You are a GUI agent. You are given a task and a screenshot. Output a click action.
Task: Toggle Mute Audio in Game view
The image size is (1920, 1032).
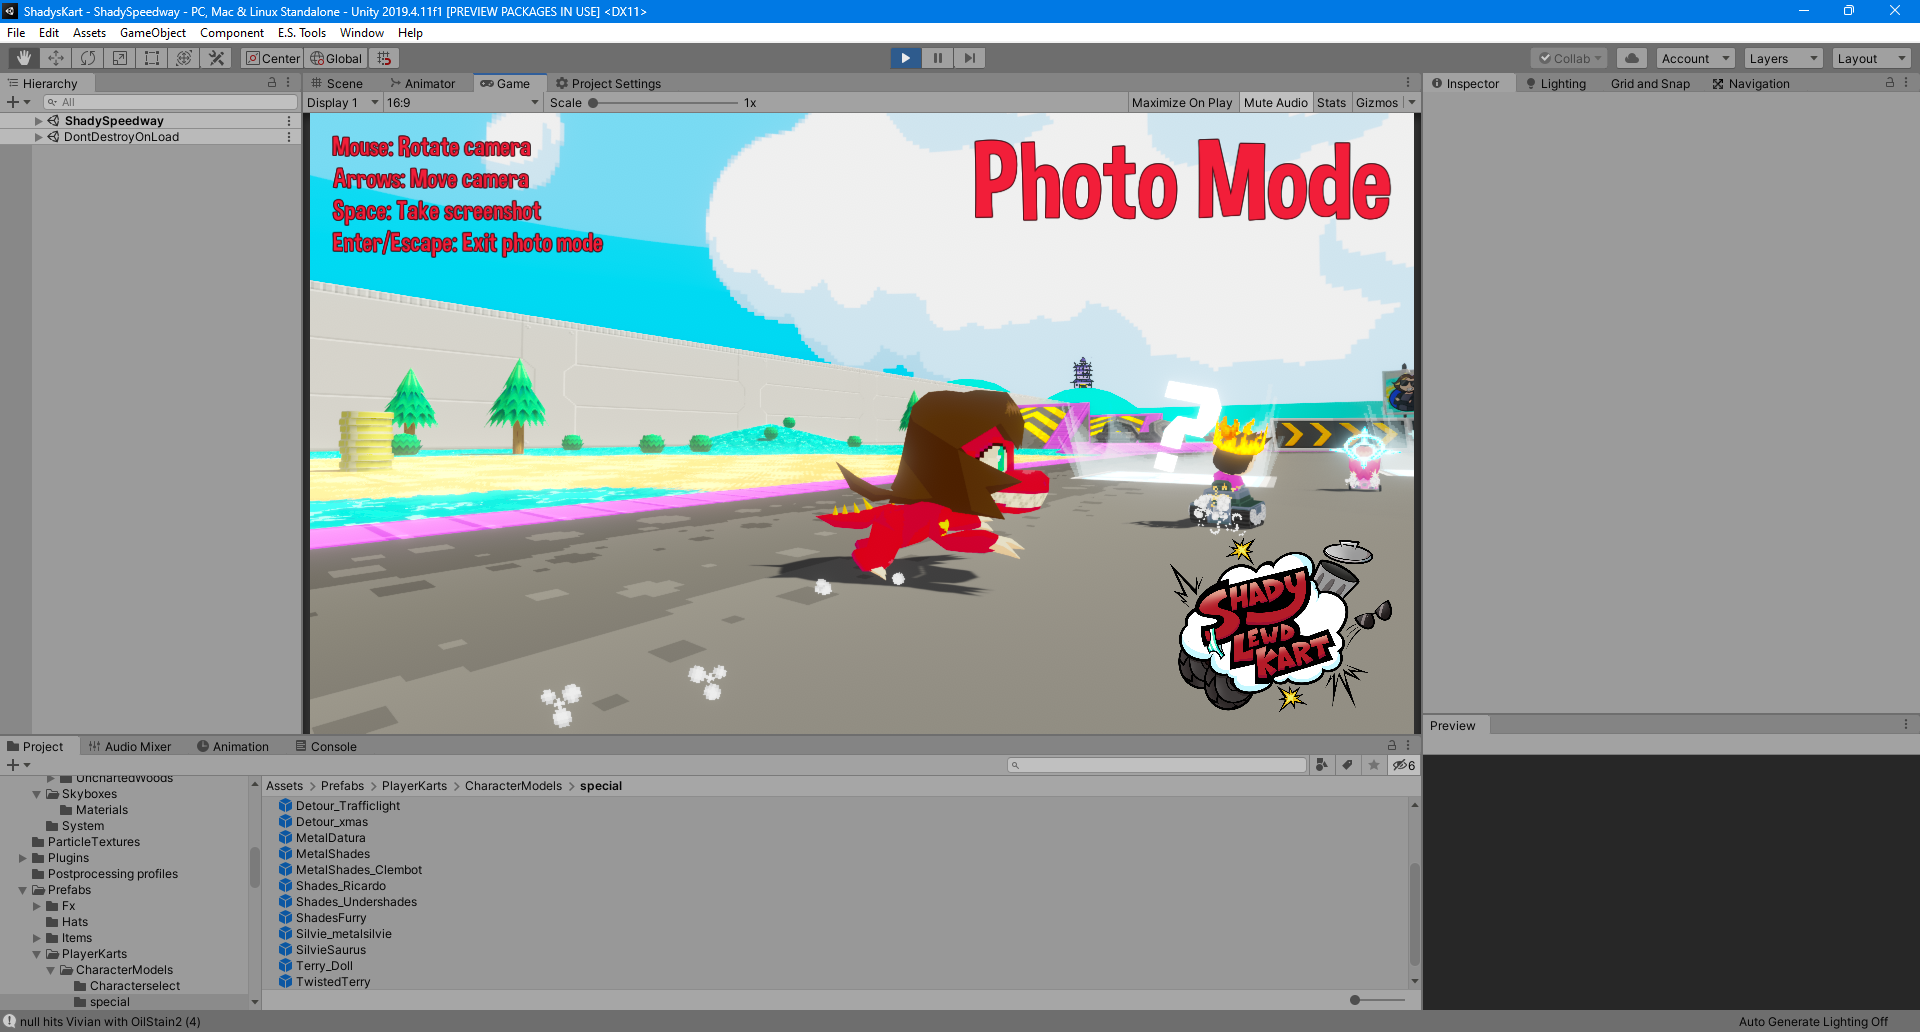(1275, 102)
